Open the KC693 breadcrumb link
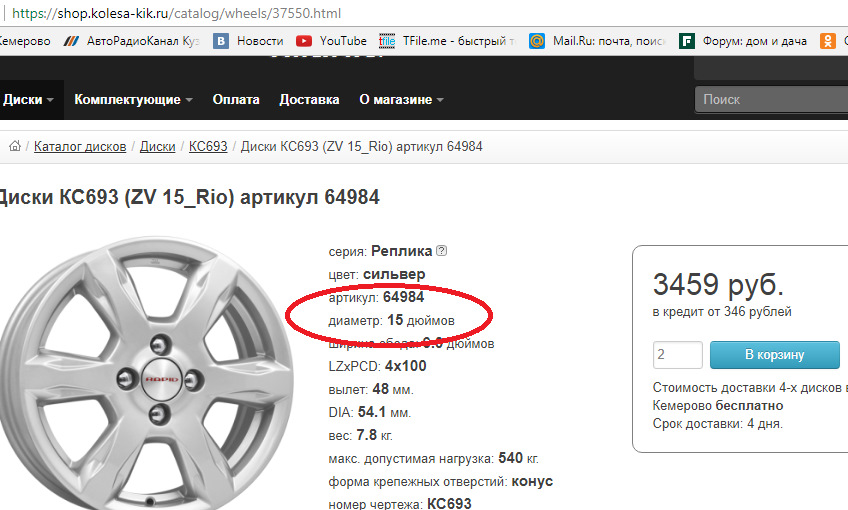Image resolution: width=848 pixels, height=510 pixels. coord(208,147)
